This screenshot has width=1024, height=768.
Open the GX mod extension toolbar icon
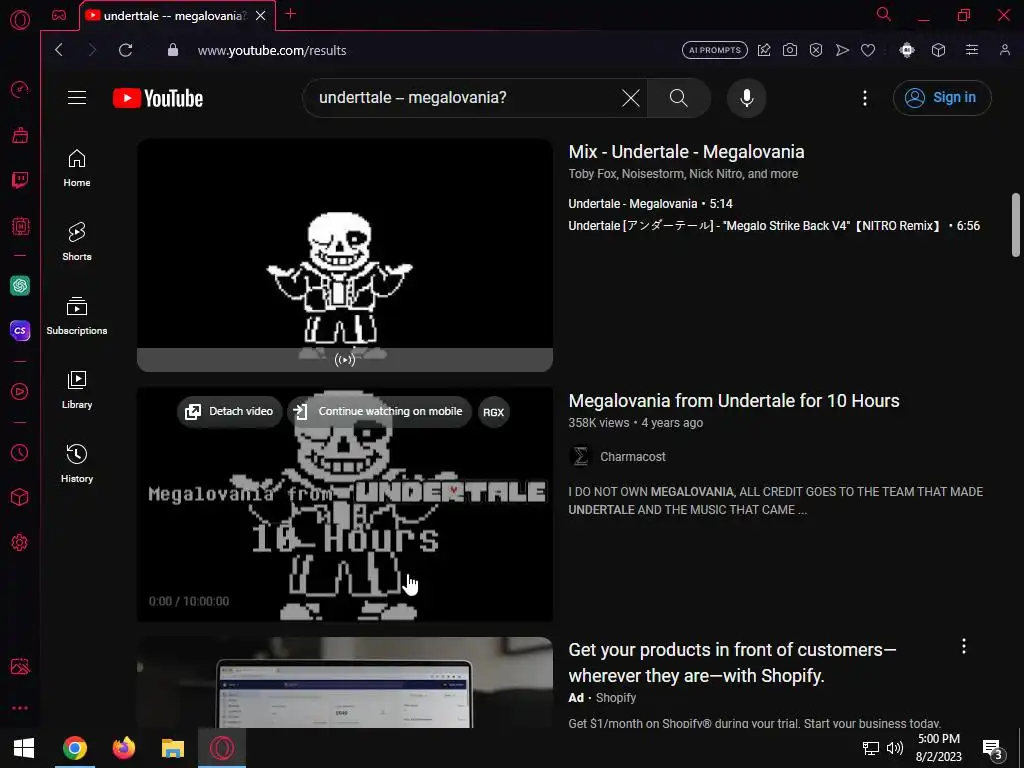906,50
